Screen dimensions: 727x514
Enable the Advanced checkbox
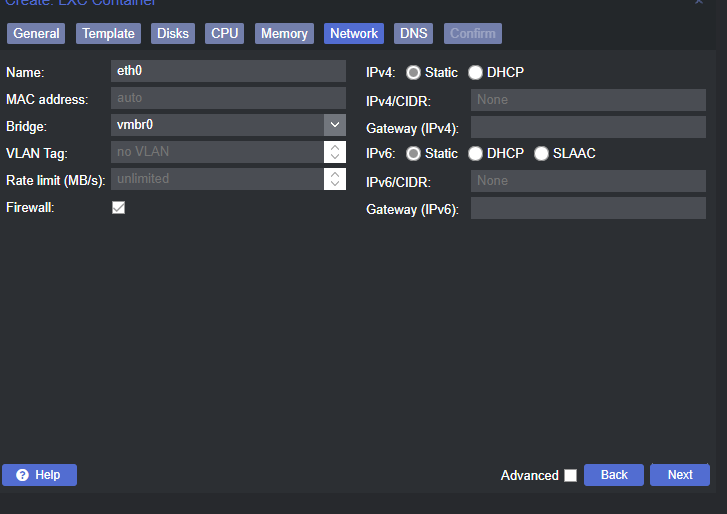pos(570,475)
